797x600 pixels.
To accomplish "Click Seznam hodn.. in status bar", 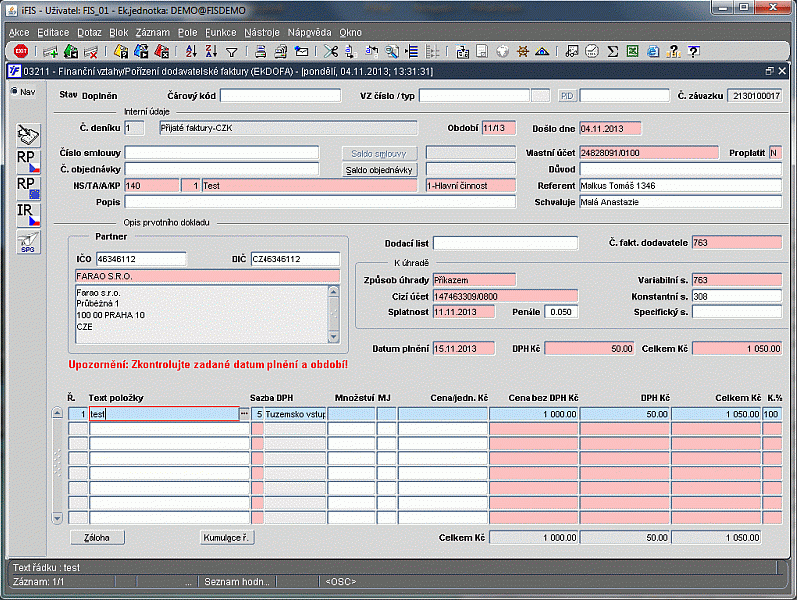I will point(237,582).
